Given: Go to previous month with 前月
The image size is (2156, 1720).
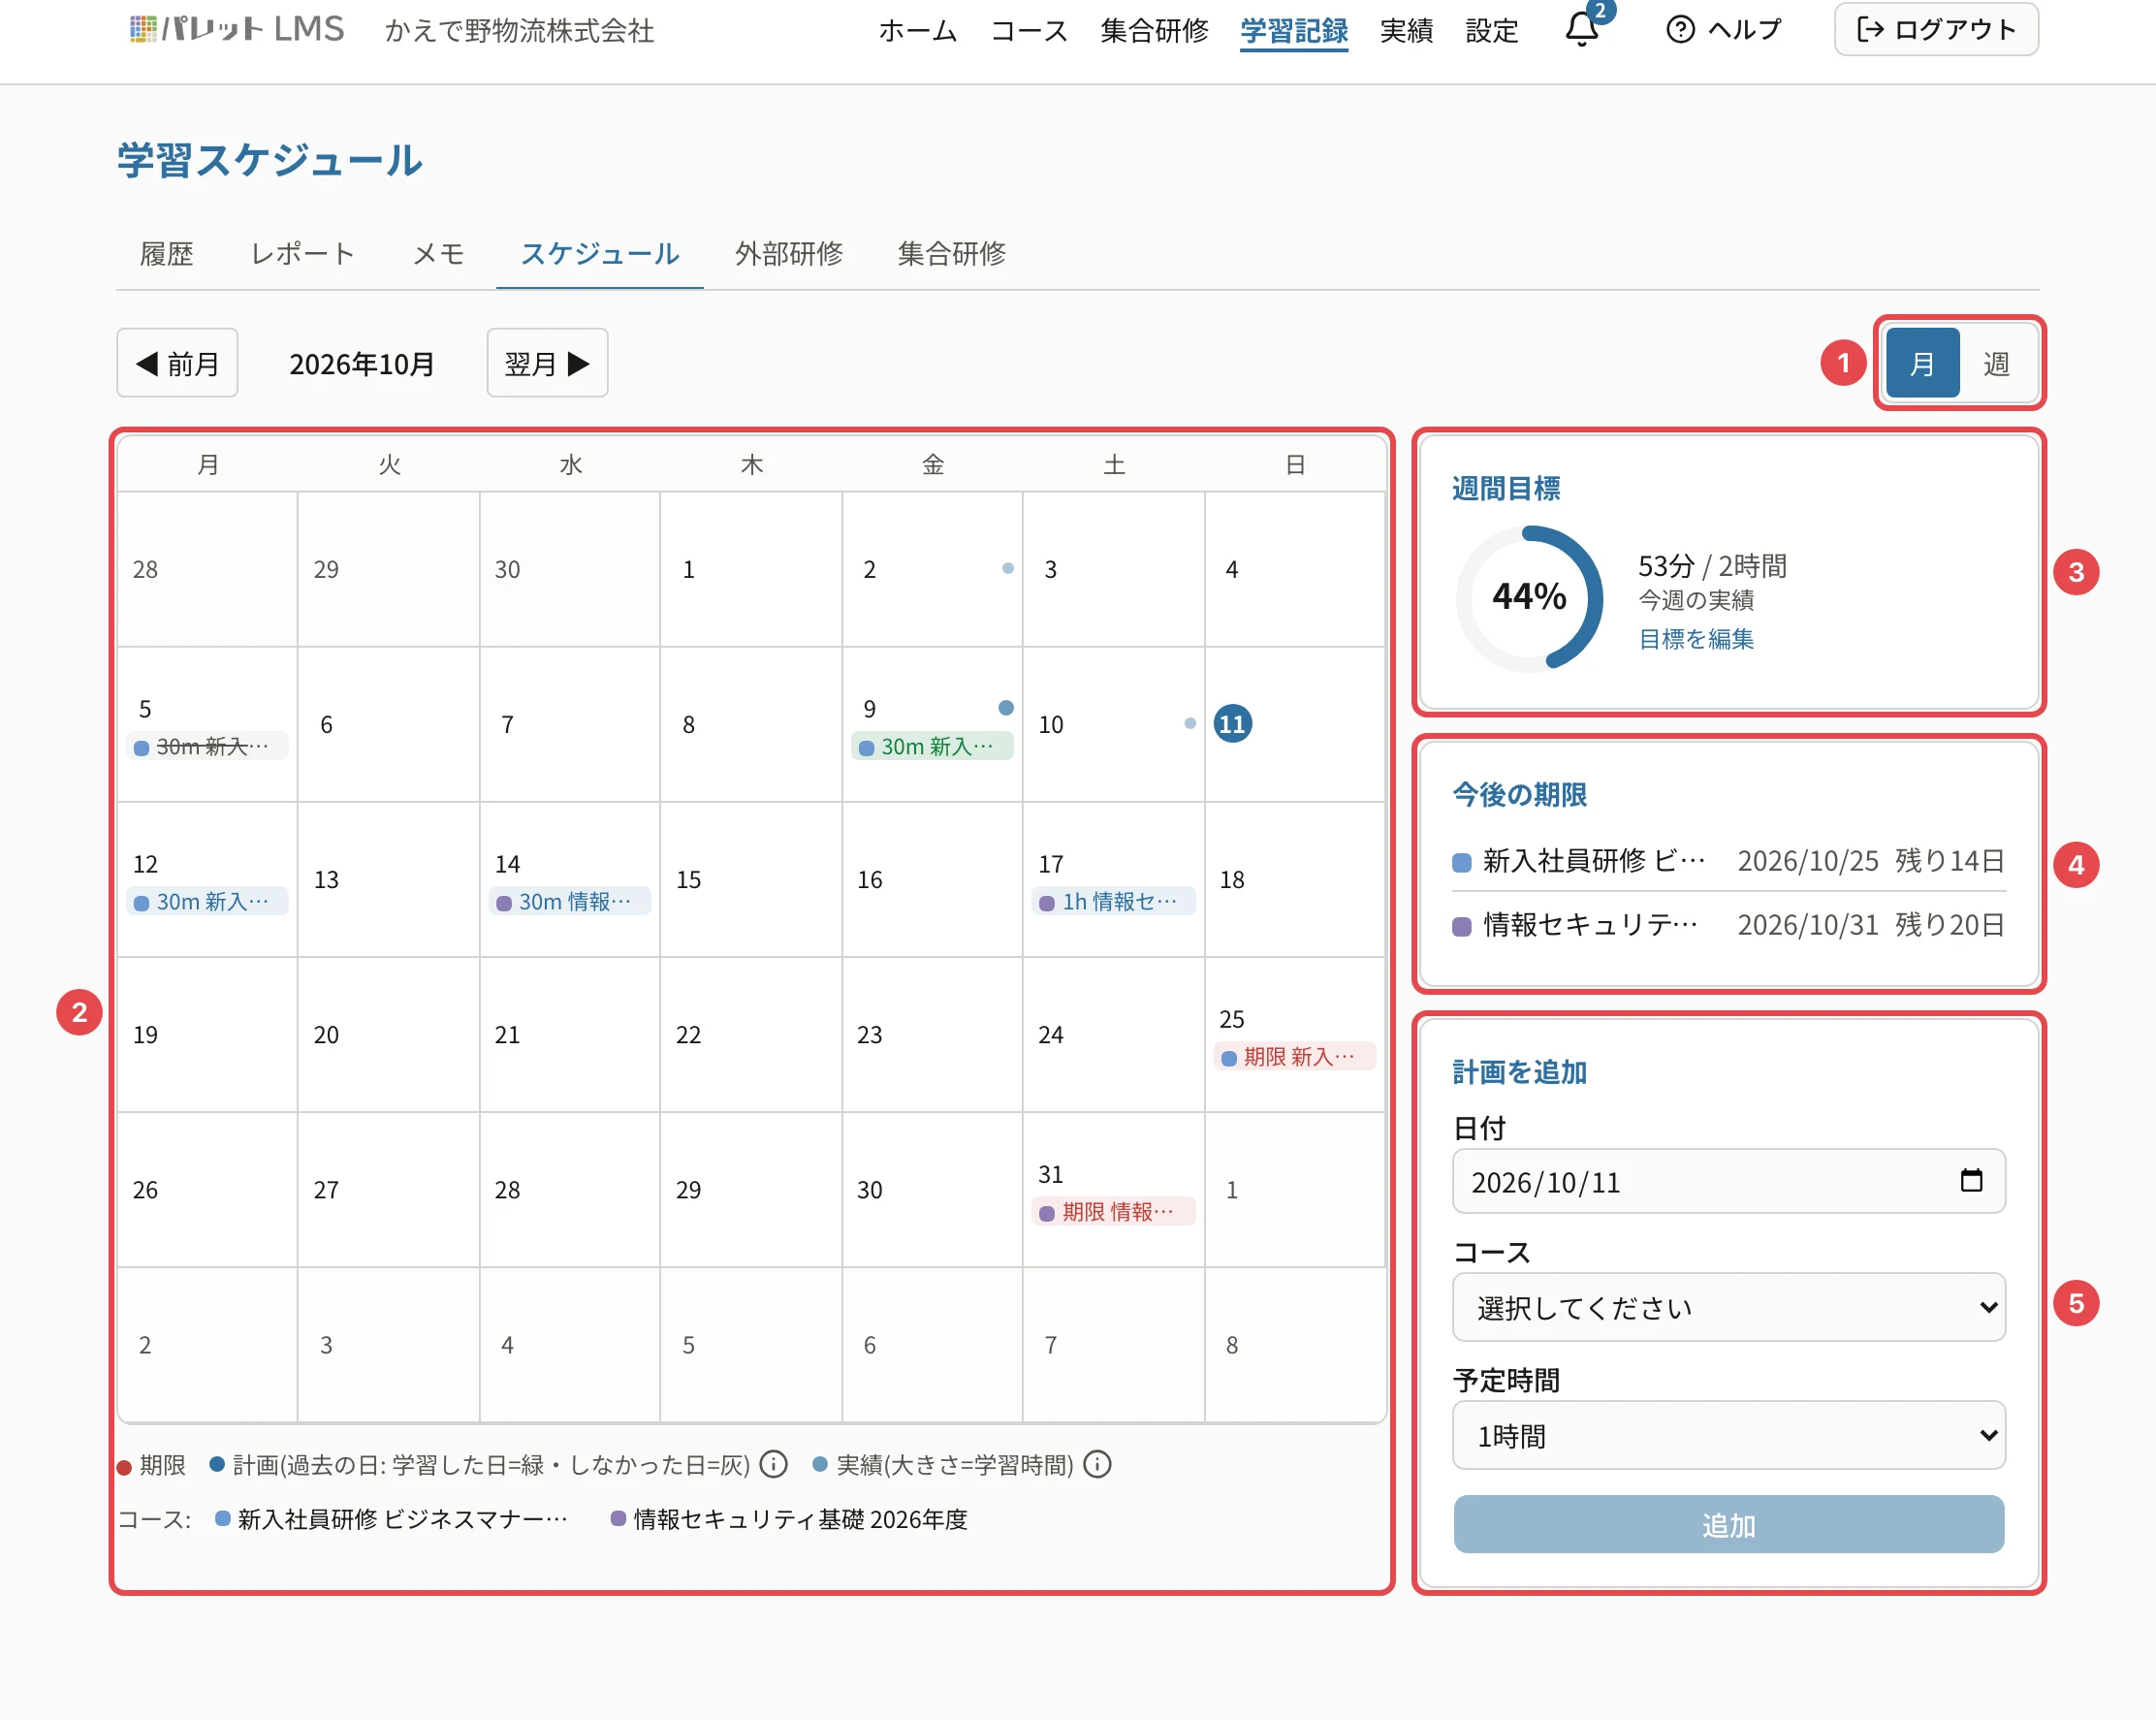Looking at the screenshot, I should 177,363.
